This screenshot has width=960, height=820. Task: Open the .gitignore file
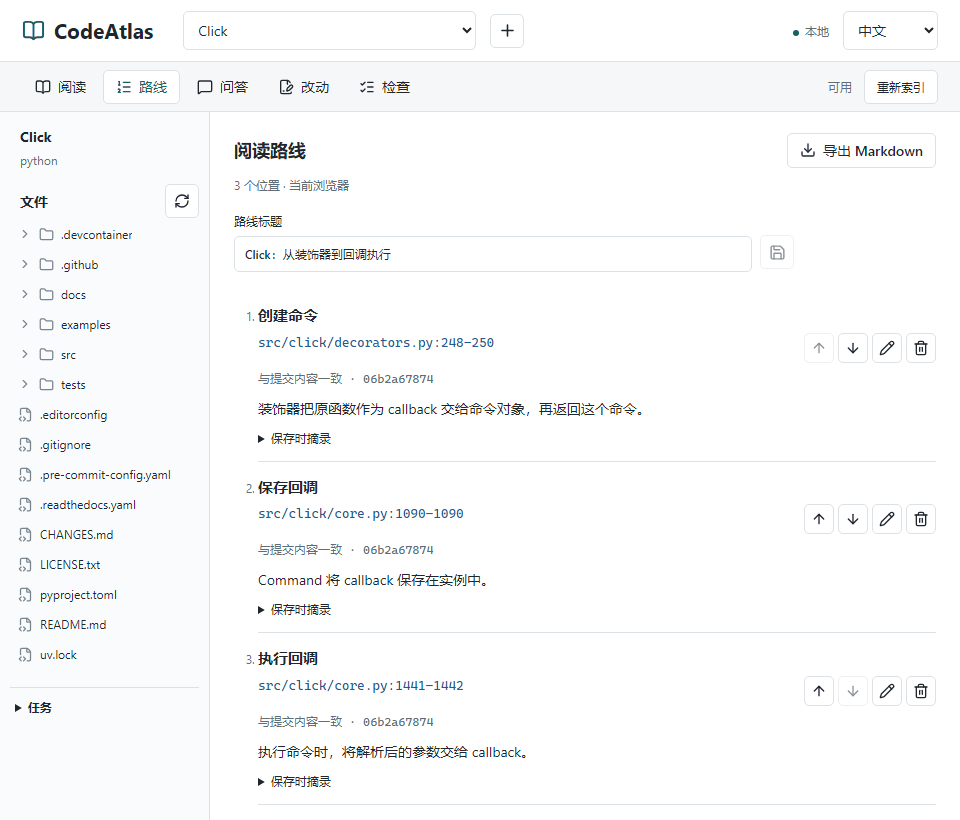tap(66, 445)
